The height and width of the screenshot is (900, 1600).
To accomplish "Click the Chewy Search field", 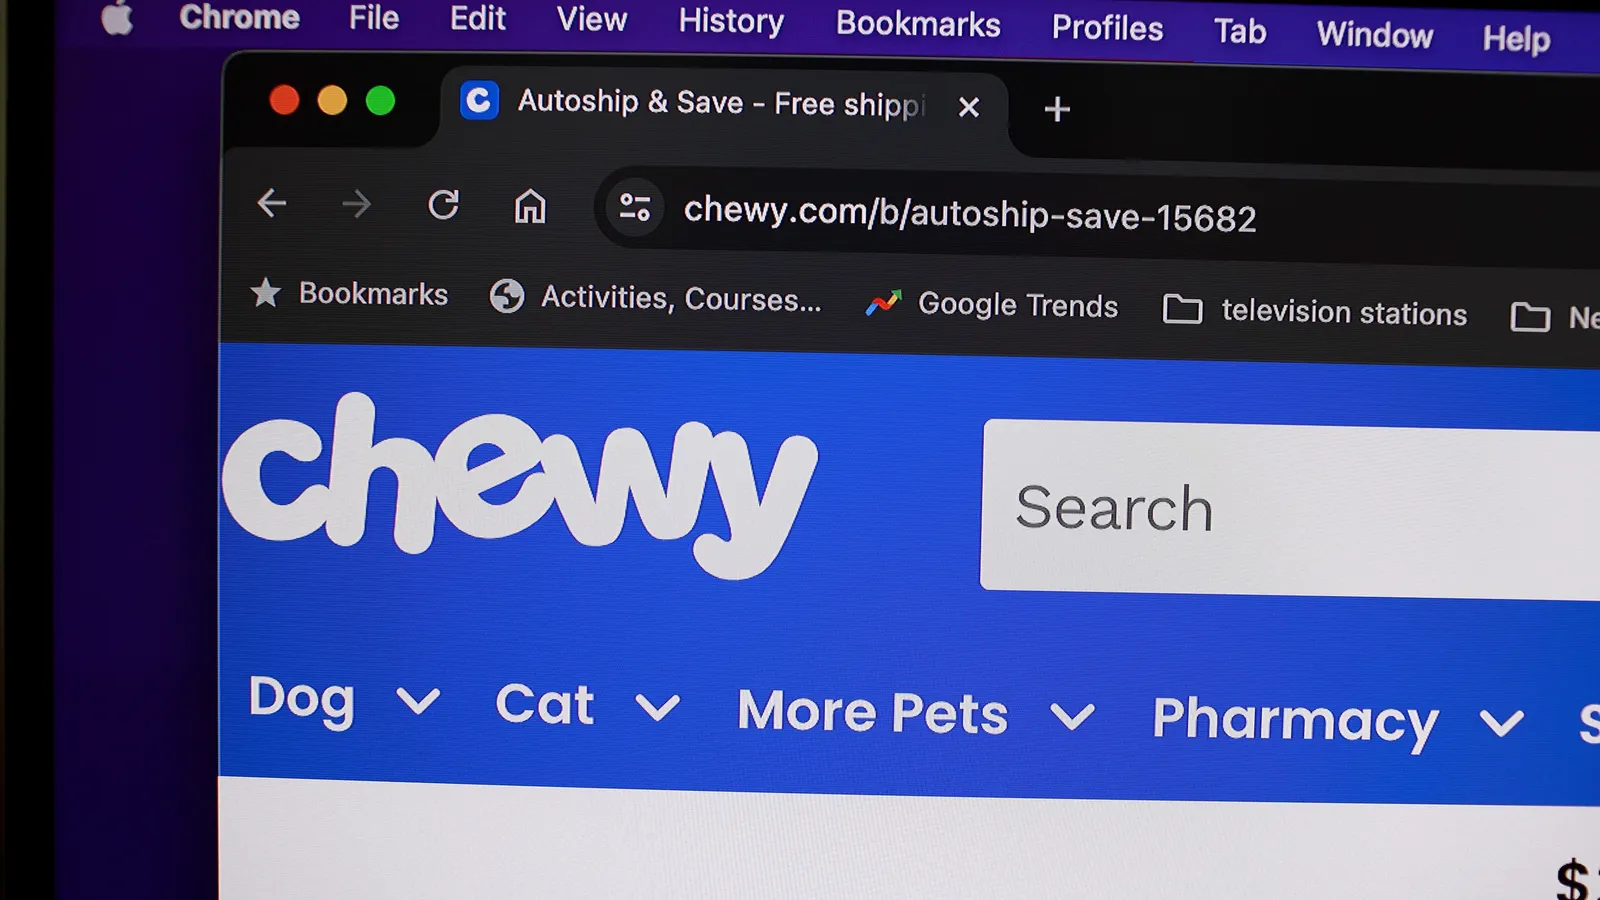I will (1290, 510).
